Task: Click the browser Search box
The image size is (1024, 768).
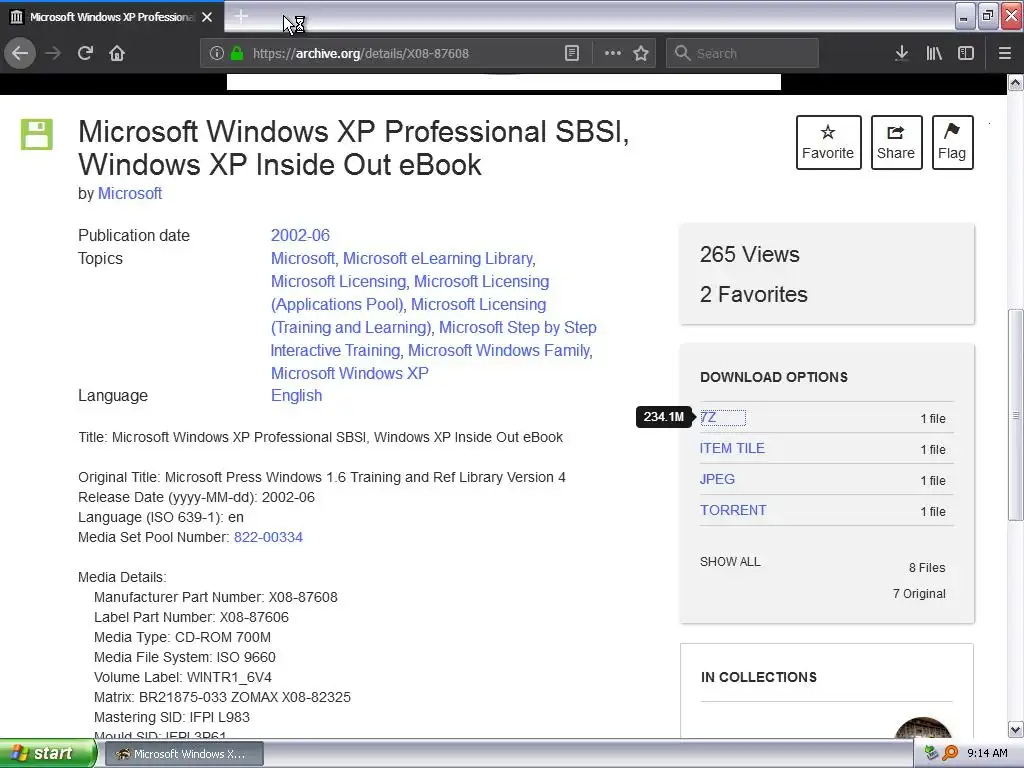Action: click(742, 54)
